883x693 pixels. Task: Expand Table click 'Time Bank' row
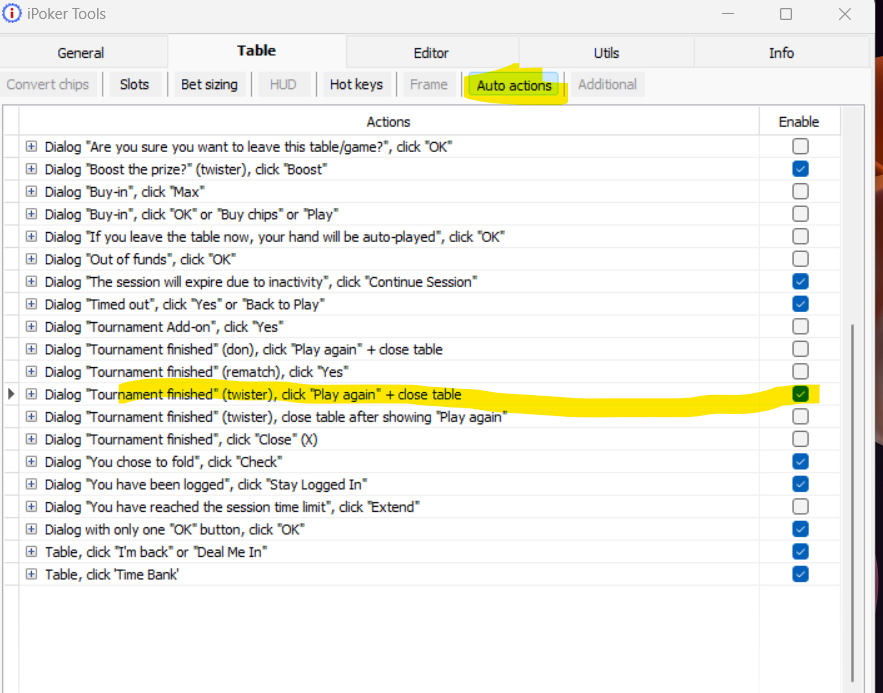point(32,574)
